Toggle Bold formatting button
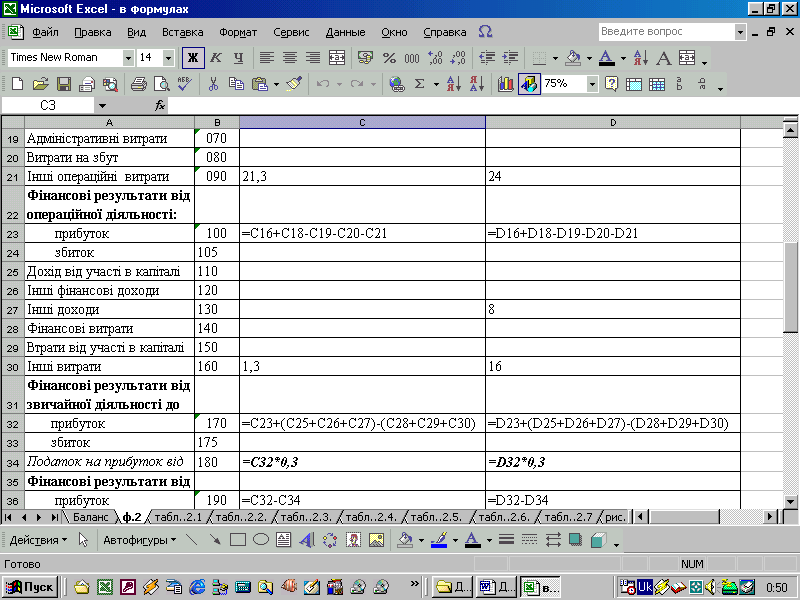 pyautogui.click(x=193, y=58)
